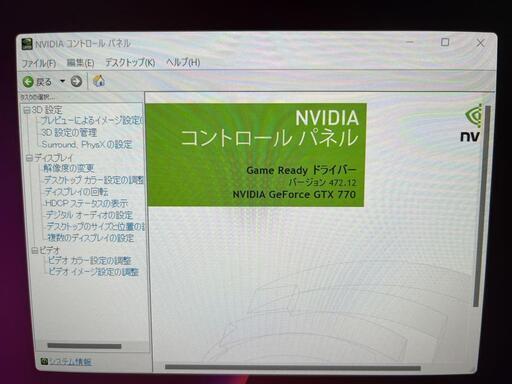Open the Back history dropdown arrow

[62, 81]
